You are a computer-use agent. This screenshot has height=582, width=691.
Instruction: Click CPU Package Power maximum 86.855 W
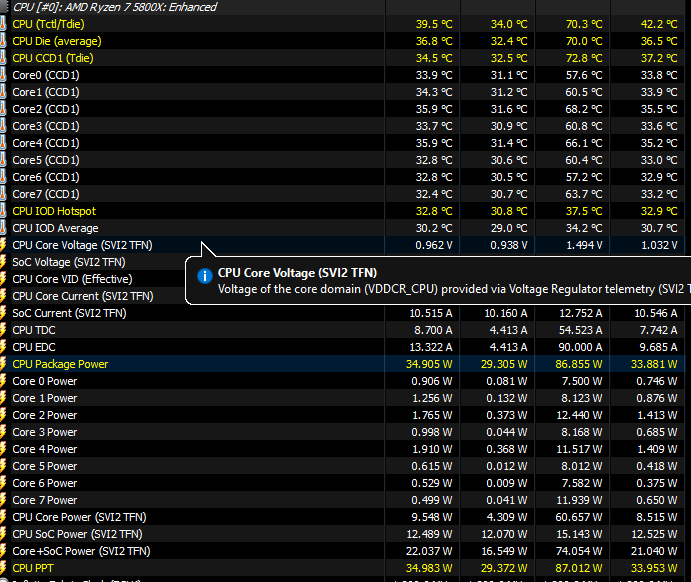pos(579,364)
